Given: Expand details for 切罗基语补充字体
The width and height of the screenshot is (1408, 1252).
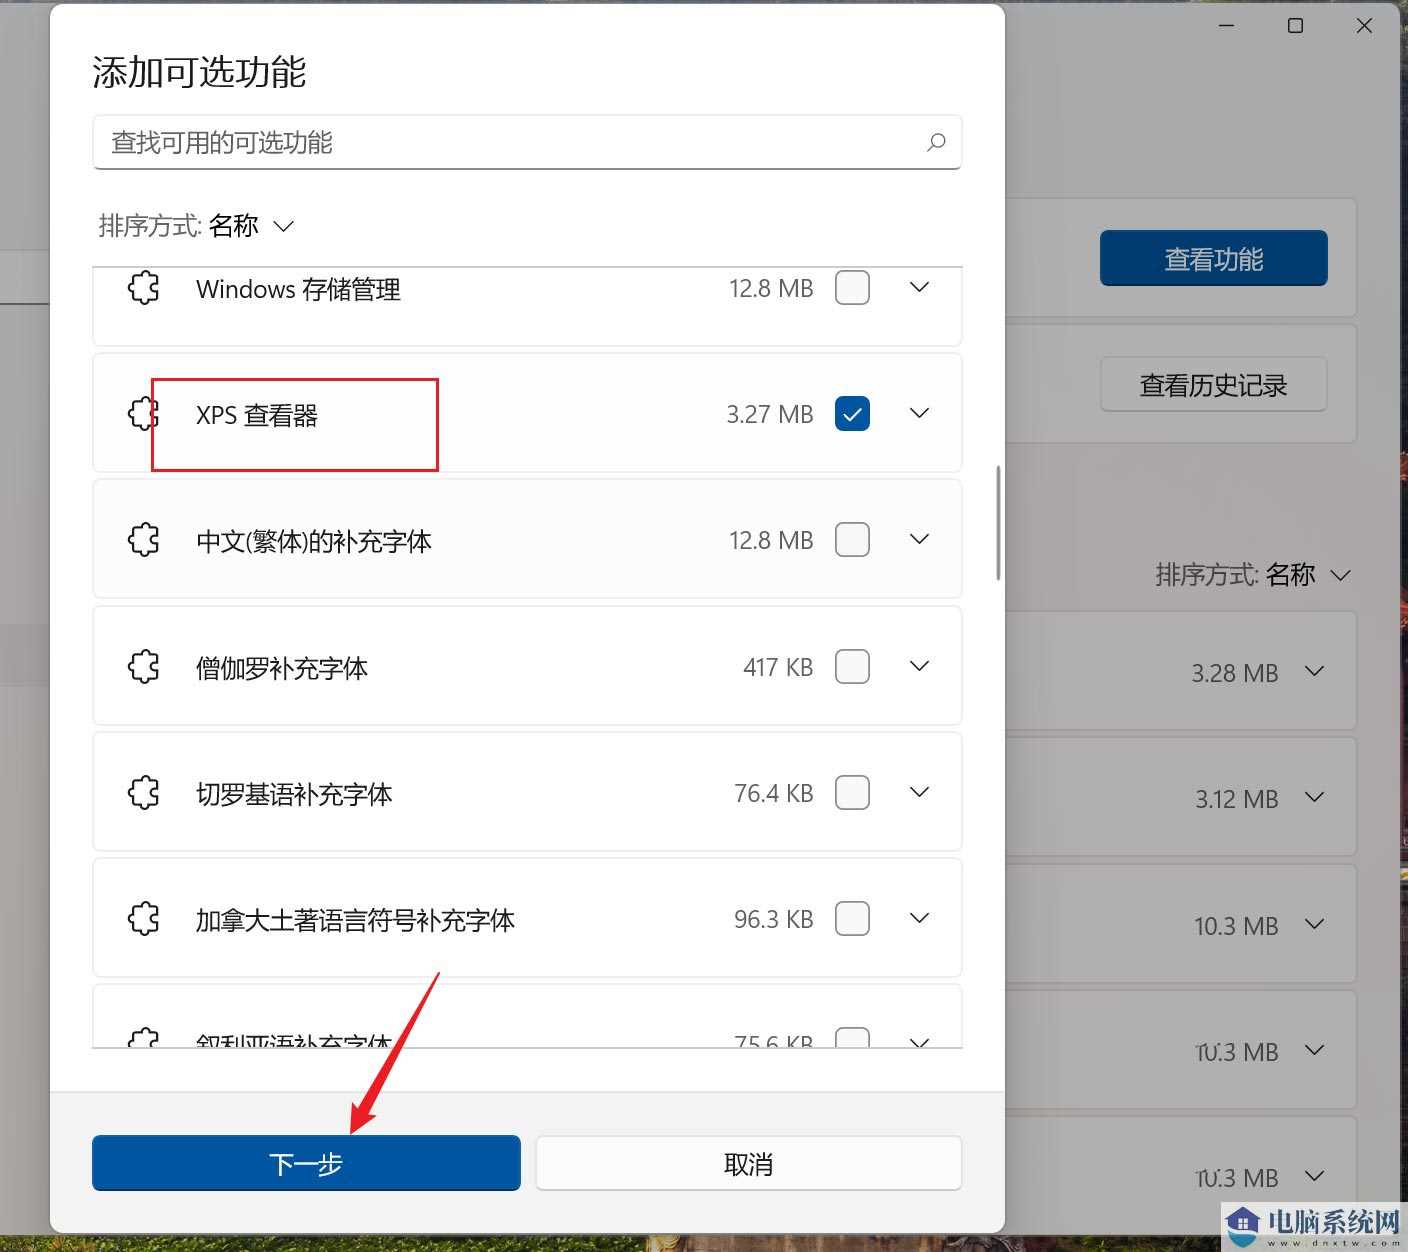Looking at the screenshot, I should 920,792.
